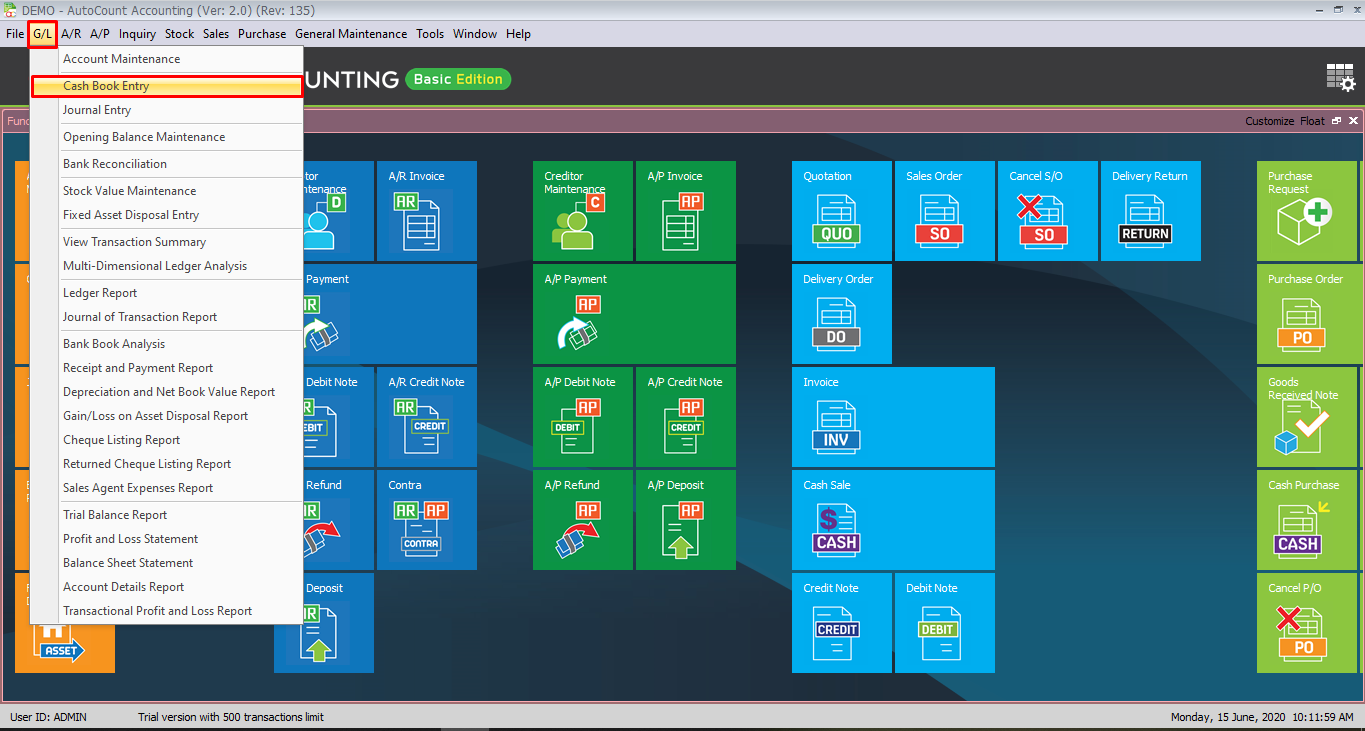Open the Cash Purchase tile
Screen dimensions: 1365x731
(x=1307, y=520)
